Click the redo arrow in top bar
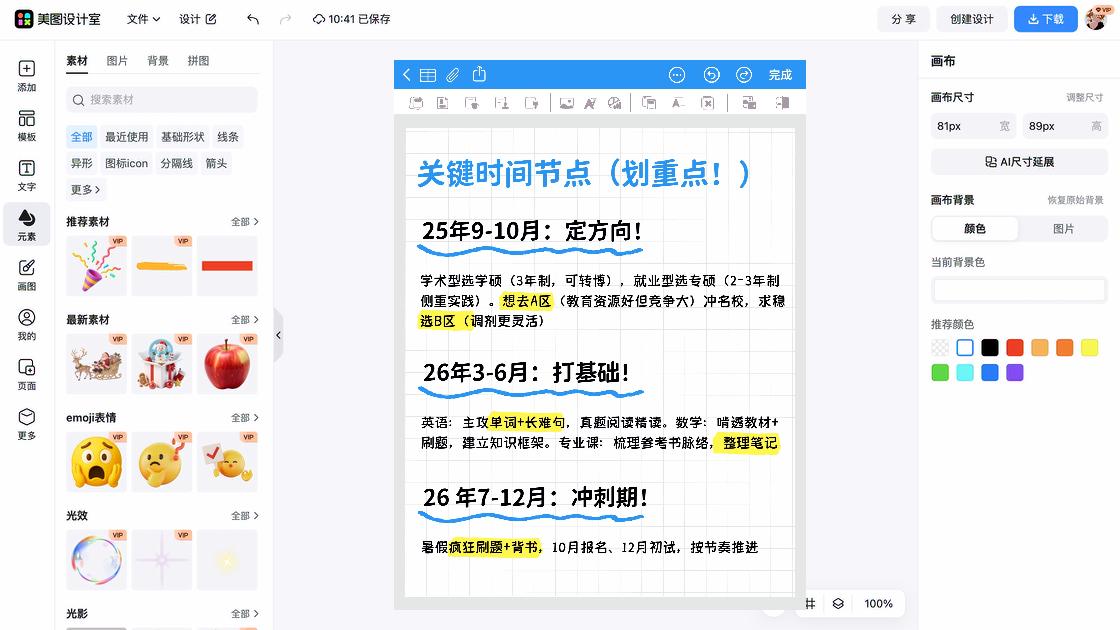 [286, 19]
